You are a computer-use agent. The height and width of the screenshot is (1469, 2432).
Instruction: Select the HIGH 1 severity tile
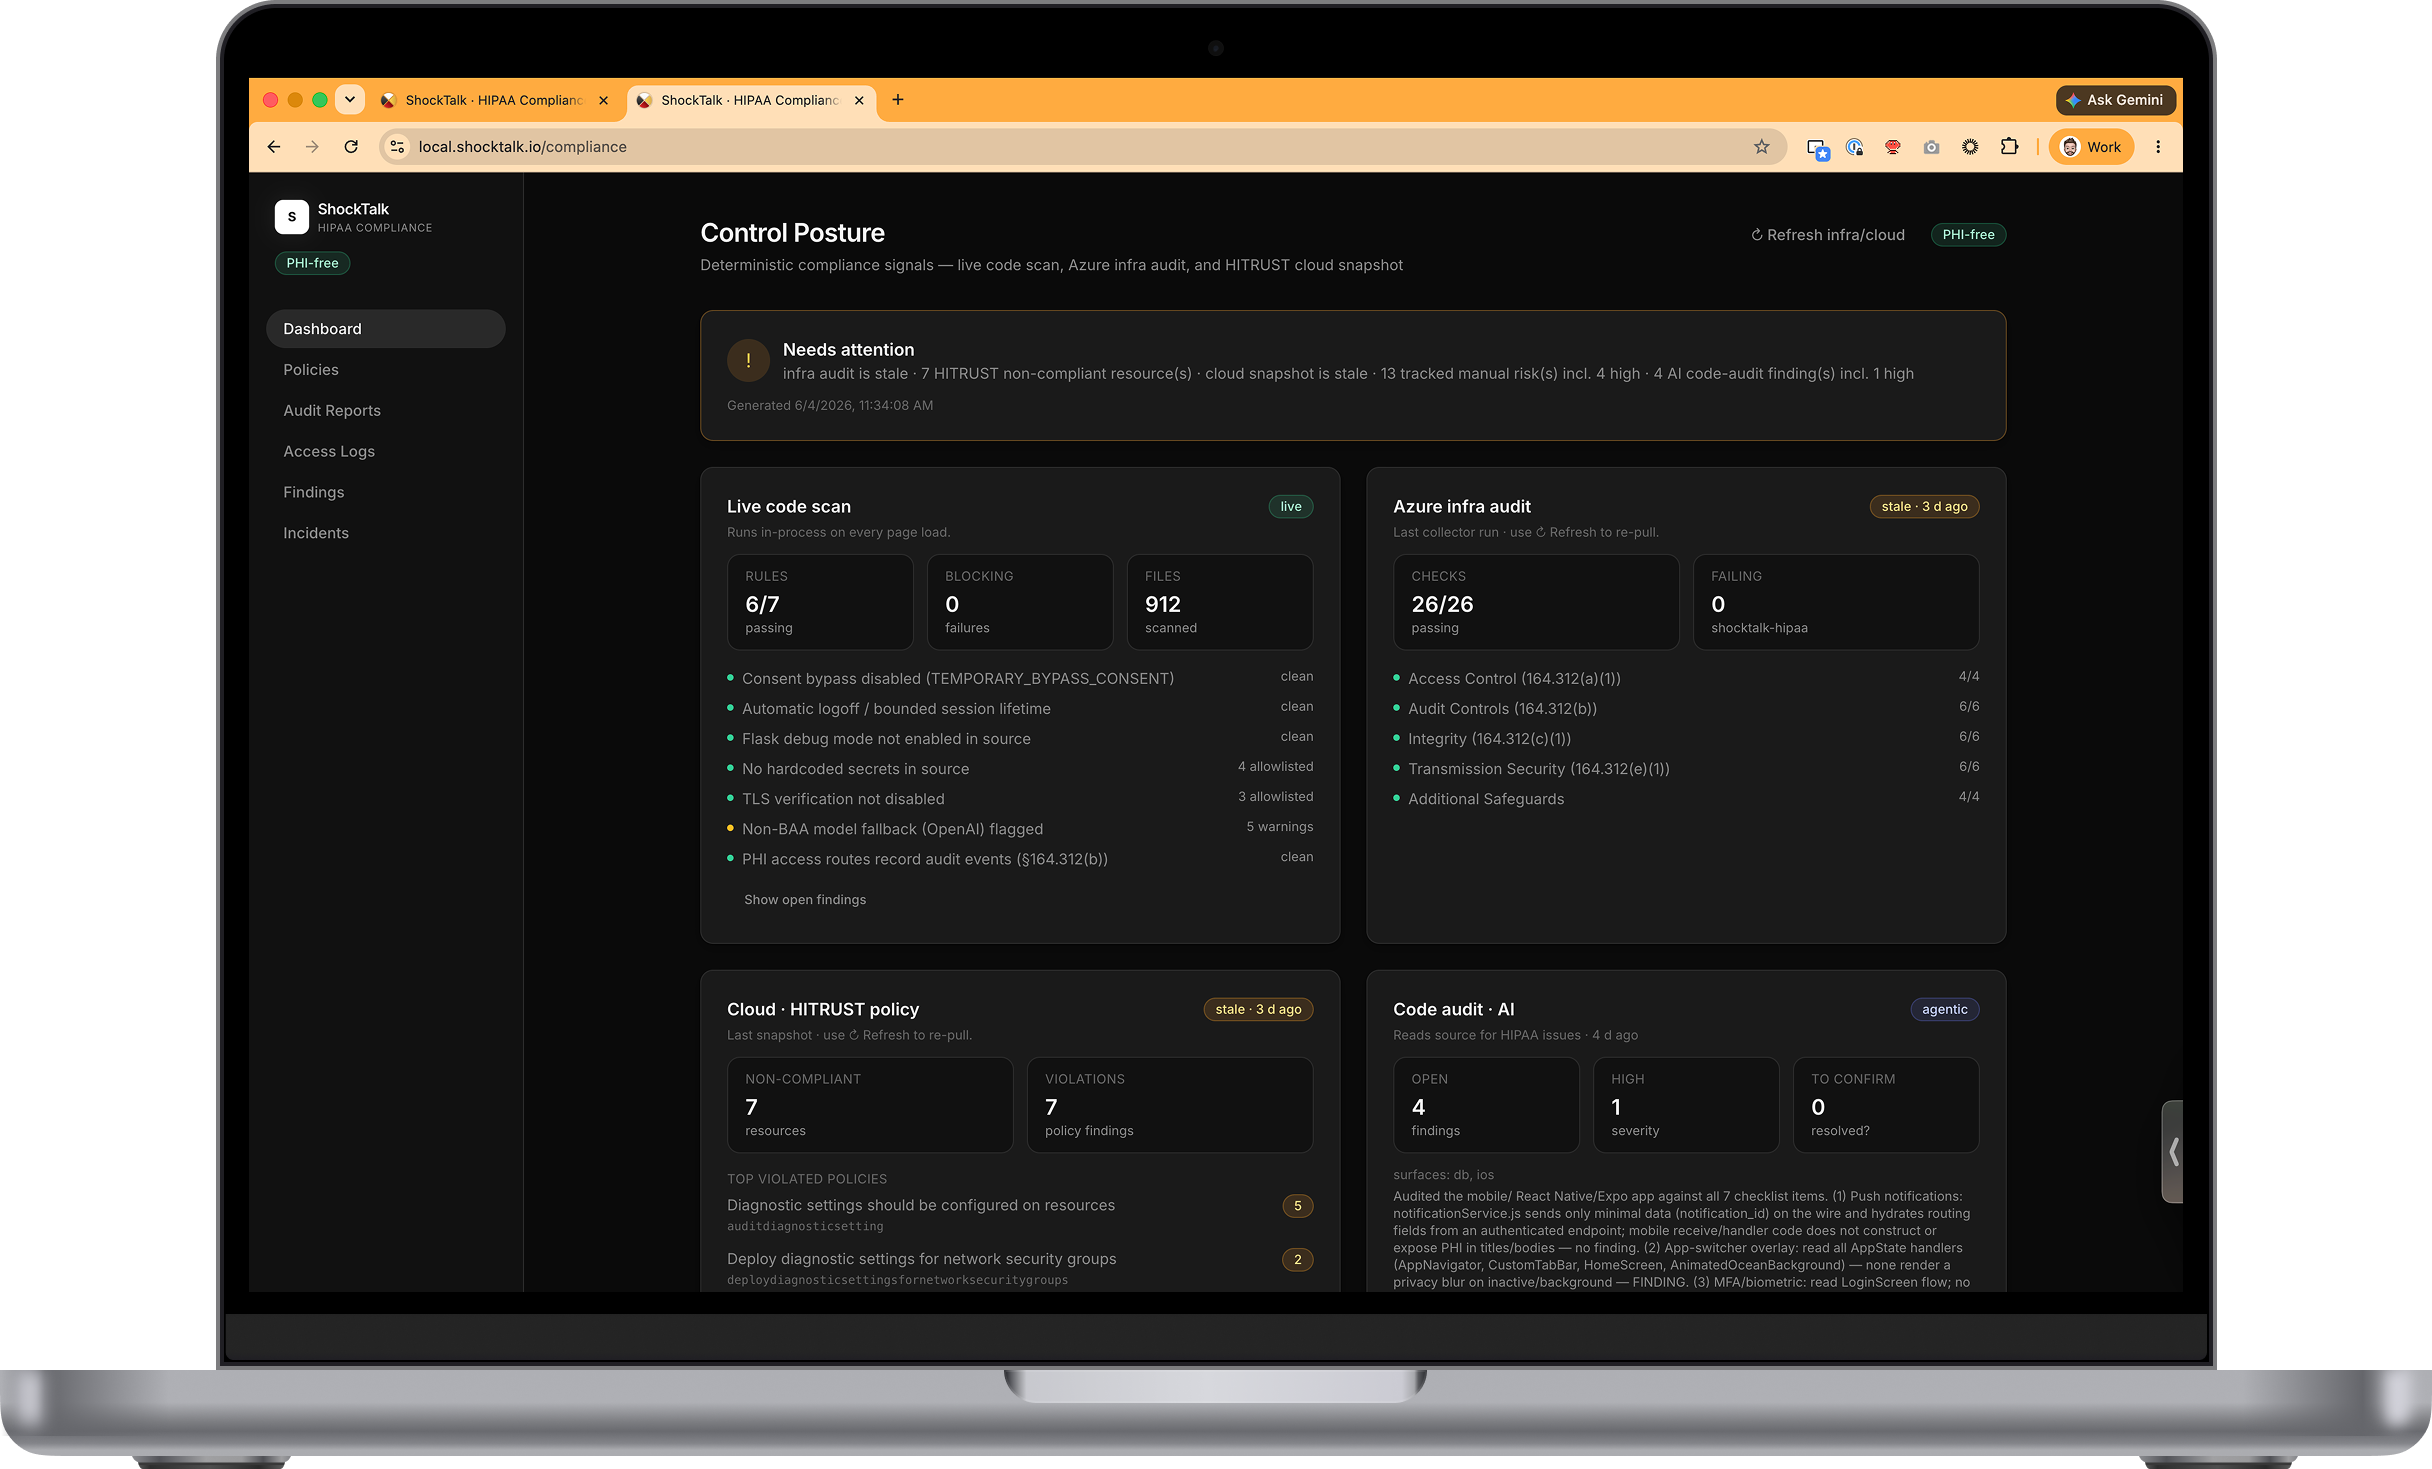click(1686, 1105)
